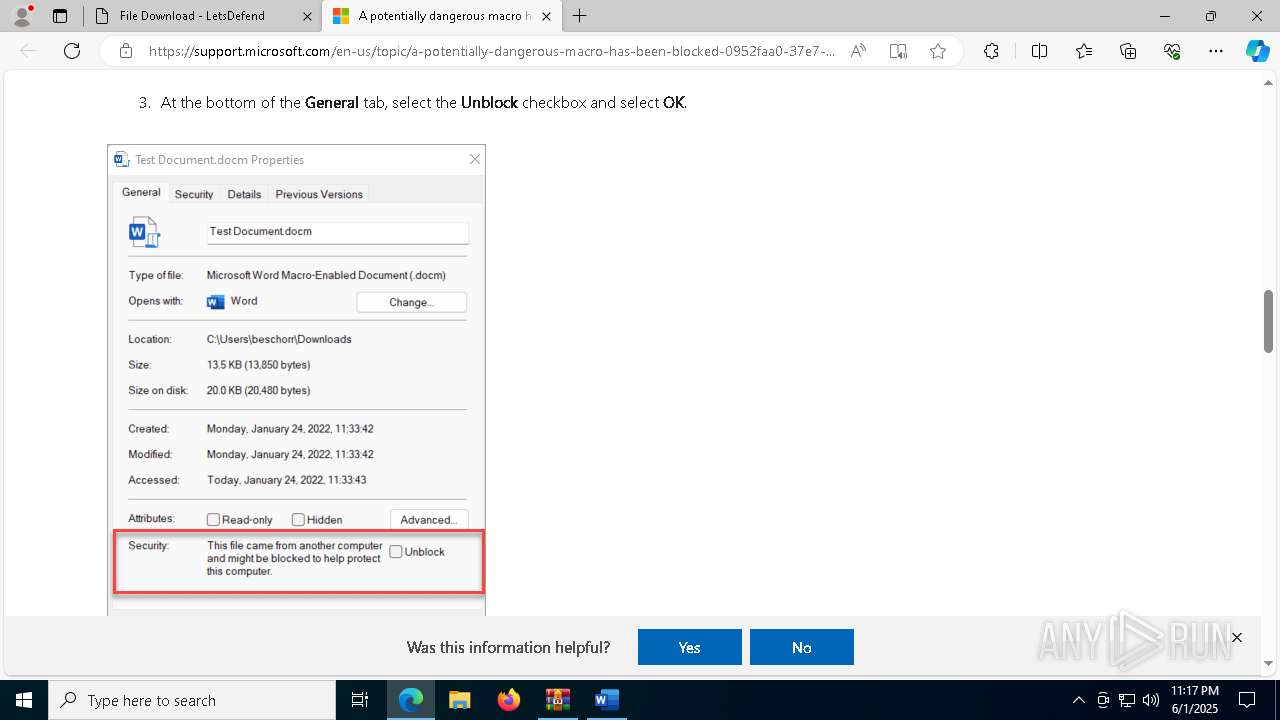The width and height of the screenshot is (1280, 720).
Task: Click the page vertical scrollbar thumb
Action: (x=1269, y=321)
